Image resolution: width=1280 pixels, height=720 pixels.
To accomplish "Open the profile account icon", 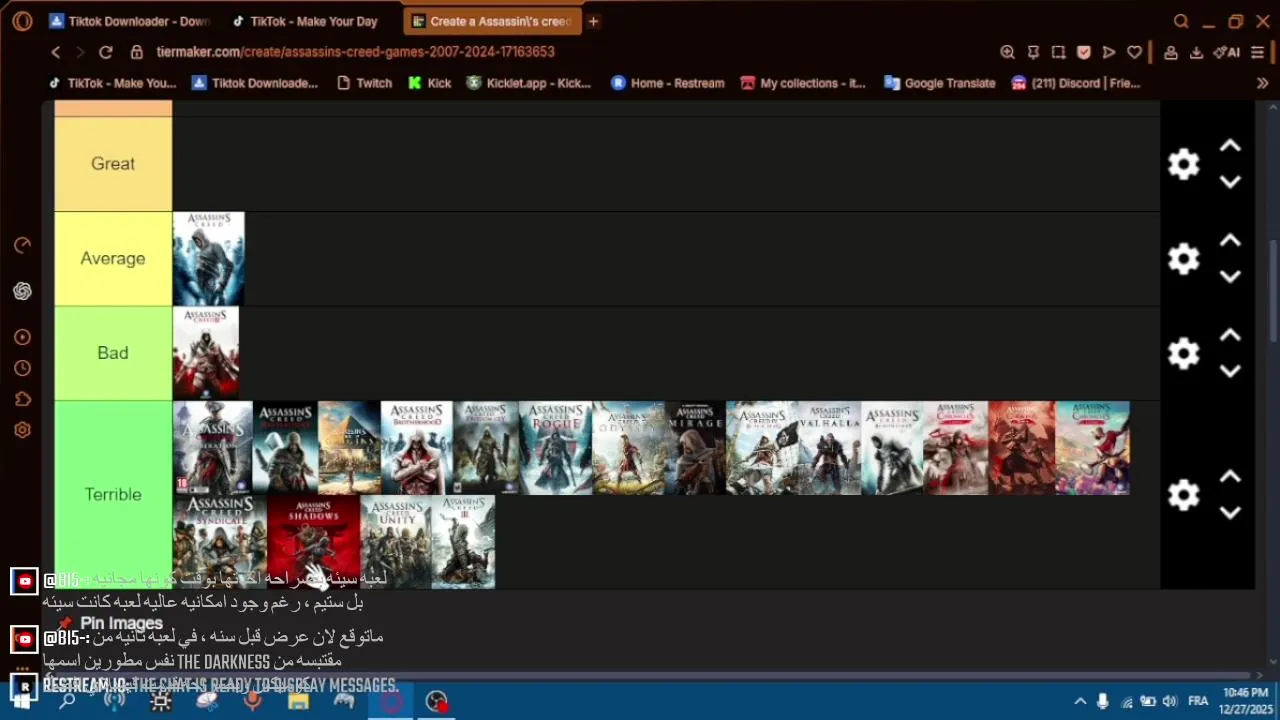I will (1170, 52).
